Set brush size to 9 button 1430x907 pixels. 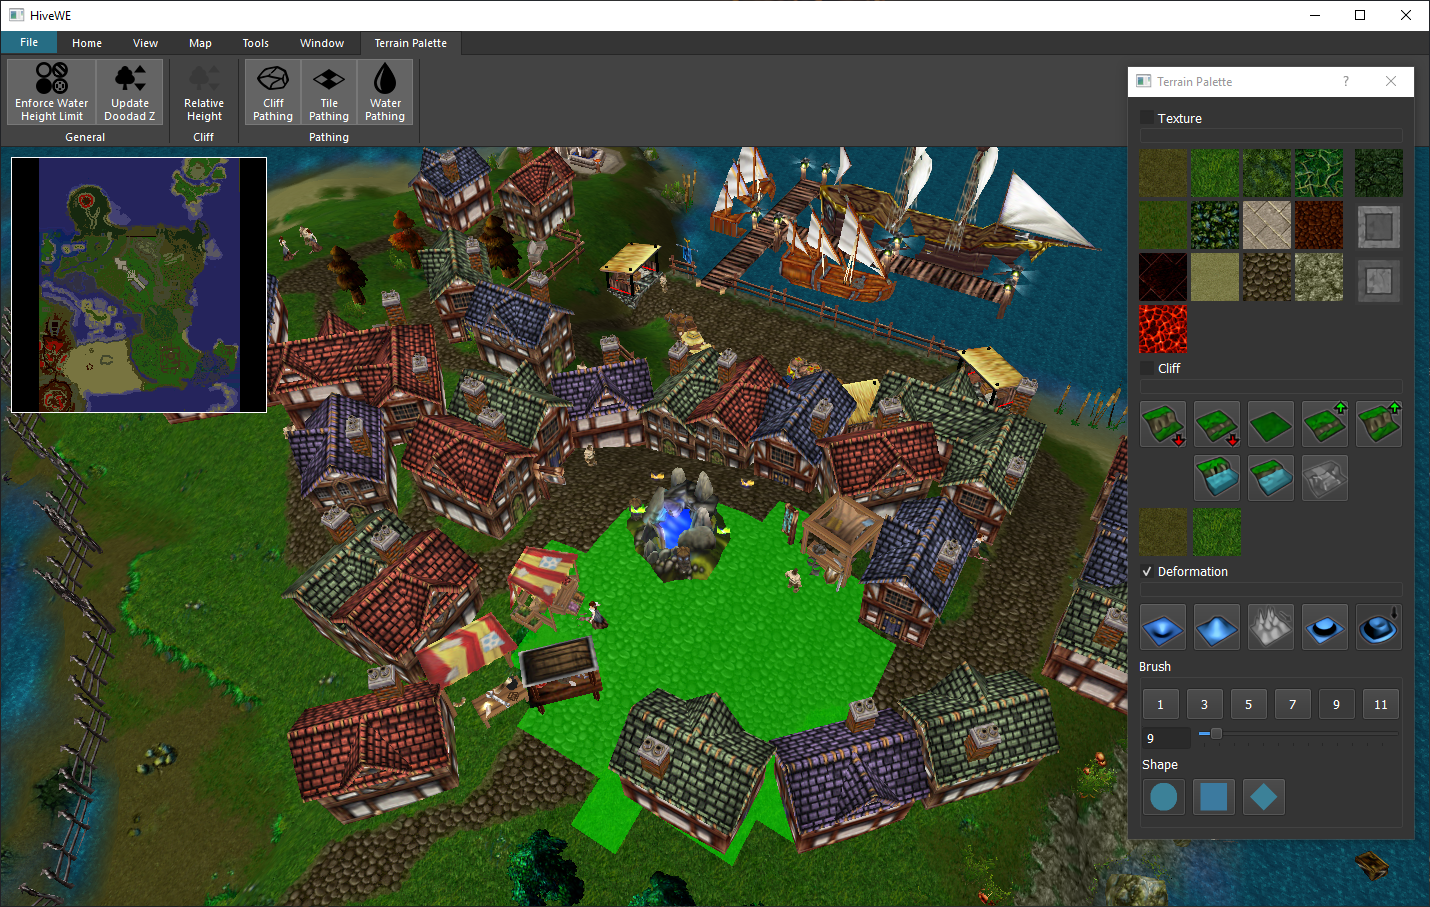[1336, 704]
